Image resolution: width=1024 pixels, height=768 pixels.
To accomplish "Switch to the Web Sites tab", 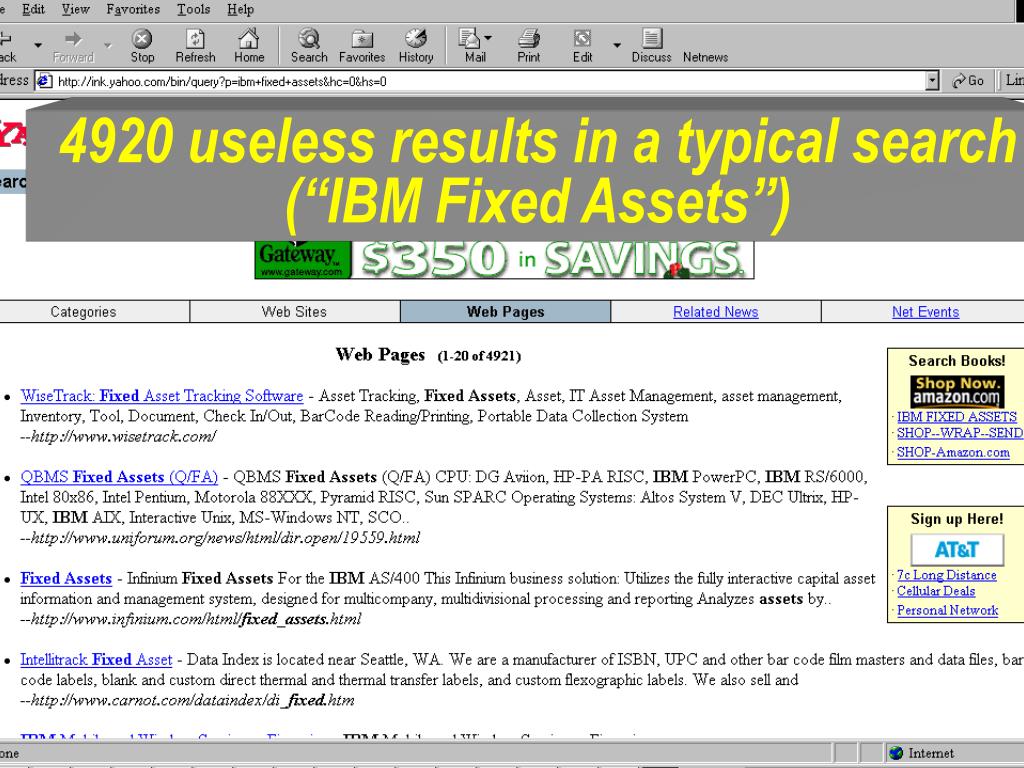I will pyautogui.click(x=295, y=312).
